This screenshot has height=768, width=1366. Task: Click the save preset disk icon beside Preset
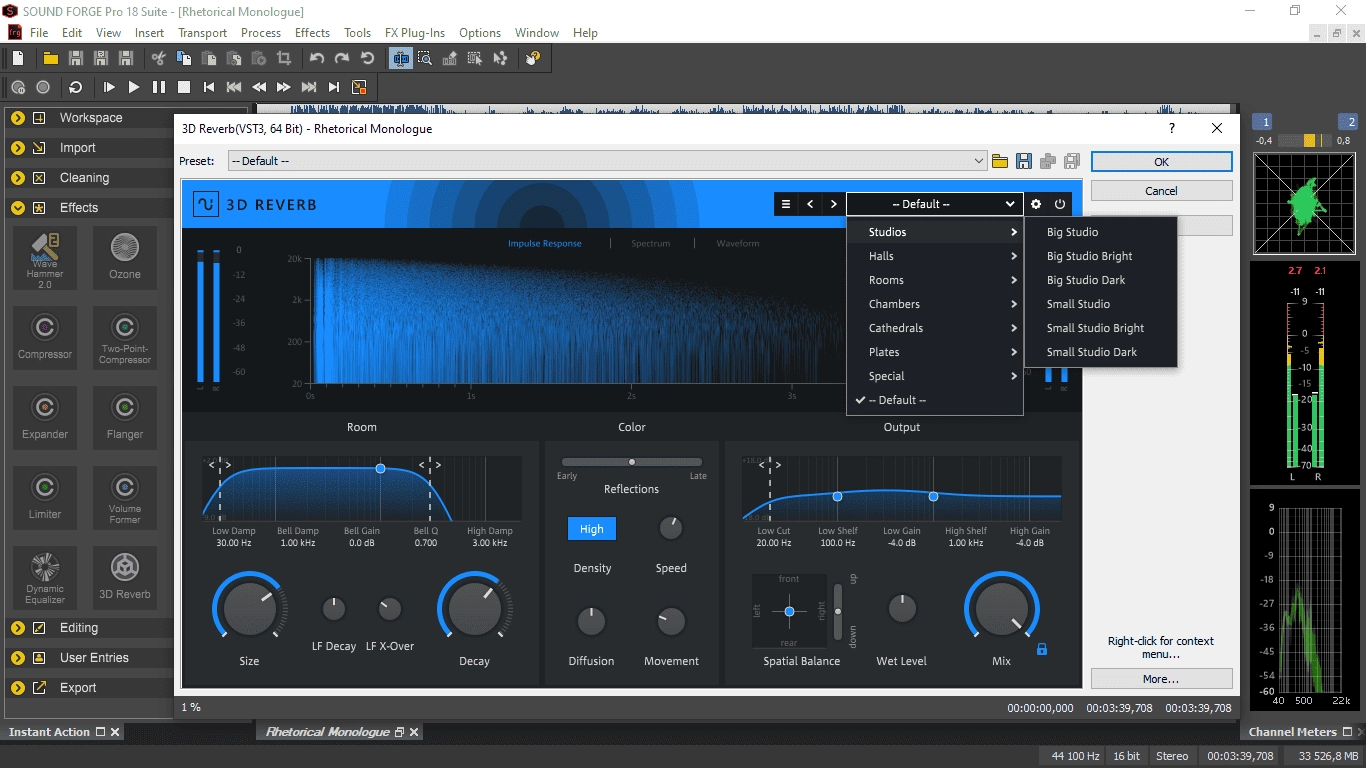1023,161
